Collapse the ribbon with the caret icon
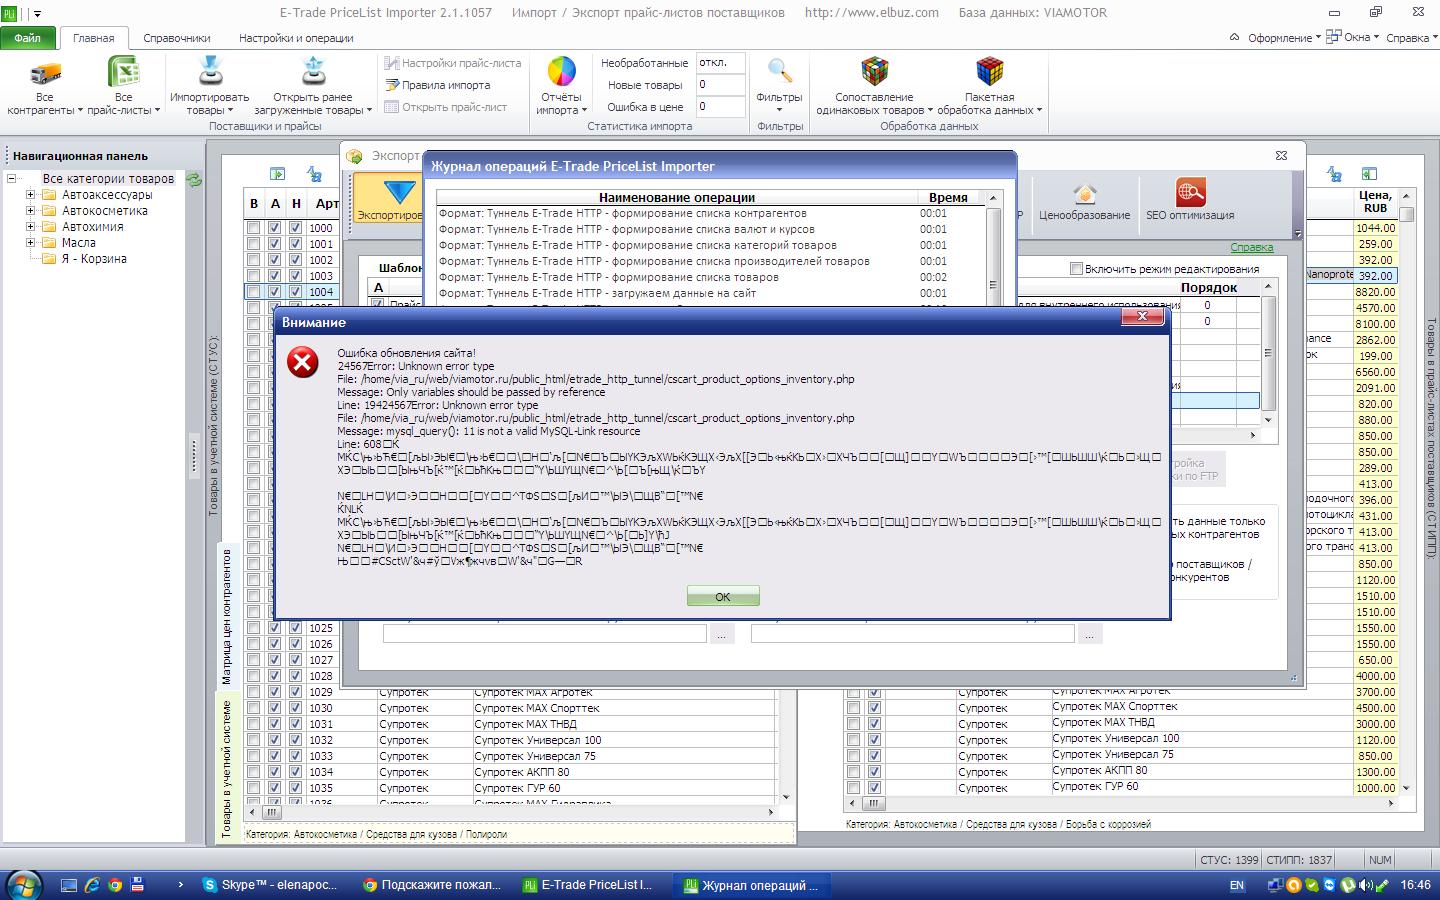The width and height of the screenshot is (1440, 900). (x=1235, y=38)
